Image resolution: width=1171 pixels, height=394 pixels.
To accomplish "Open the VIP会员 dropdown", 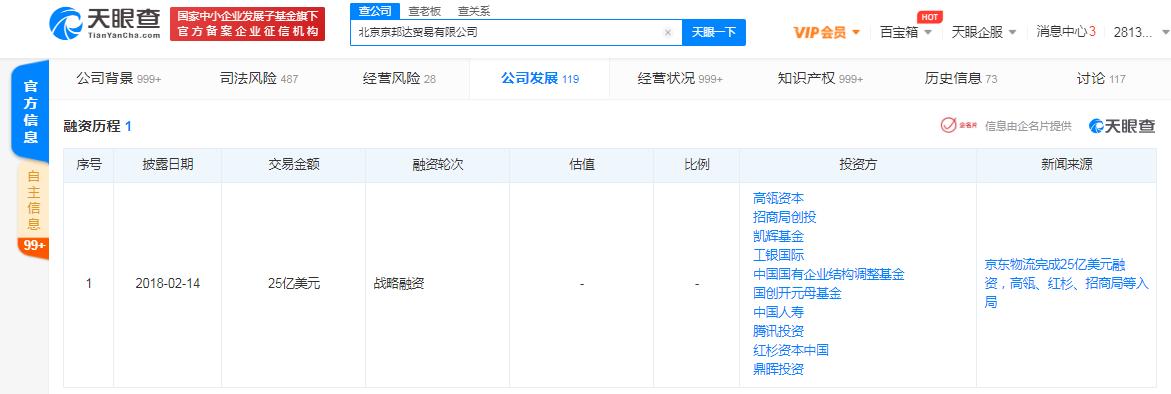I will pos(827,32).
